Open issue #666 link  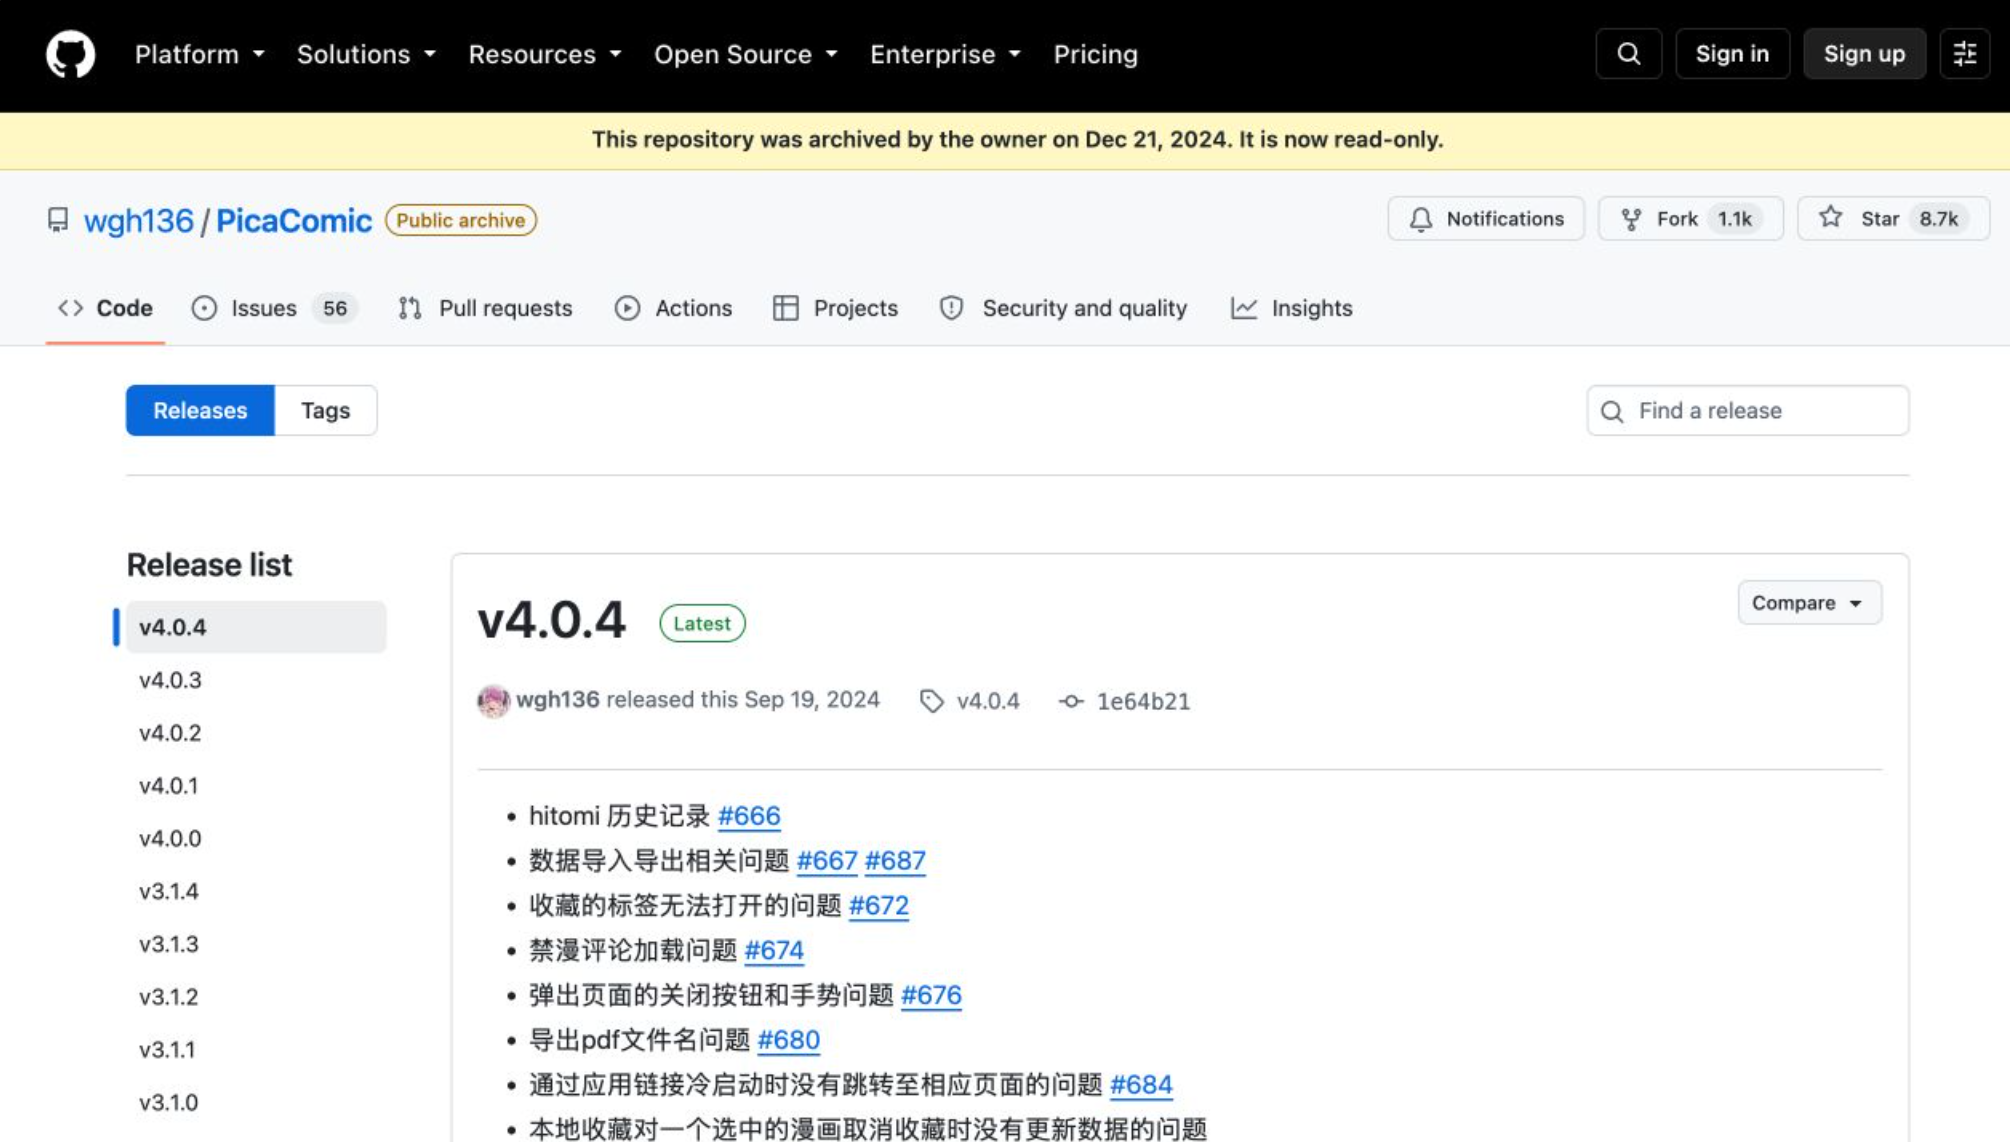[x=749, y=816]
